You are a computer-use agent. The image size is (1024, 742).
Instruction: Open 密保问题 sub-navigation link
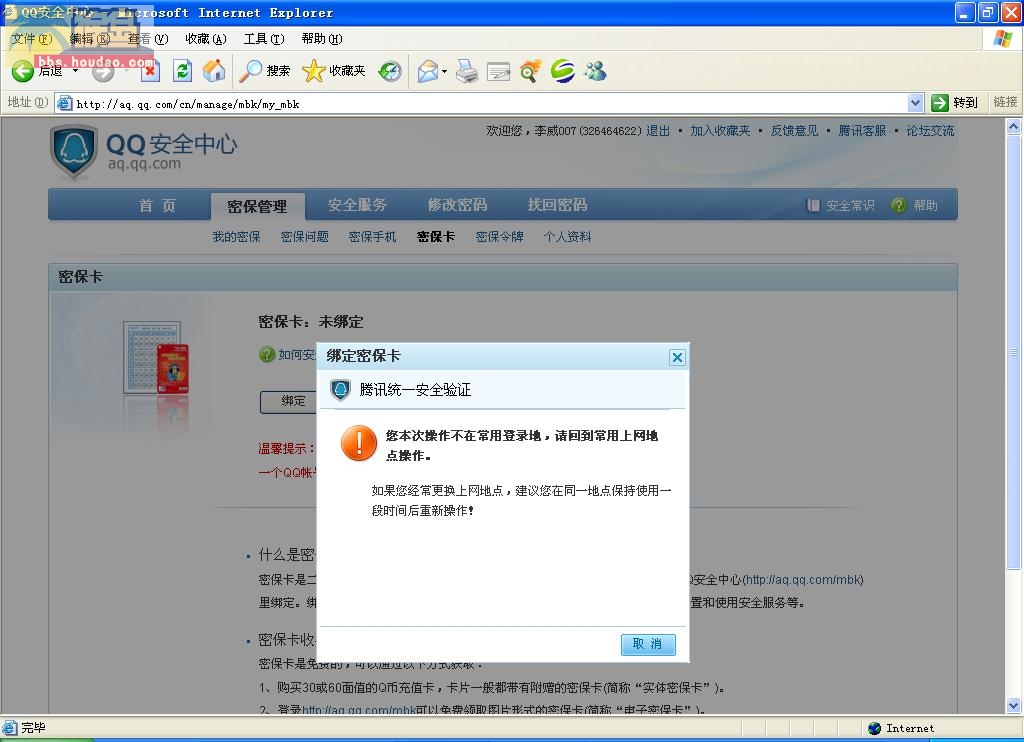tap(304, 236)
